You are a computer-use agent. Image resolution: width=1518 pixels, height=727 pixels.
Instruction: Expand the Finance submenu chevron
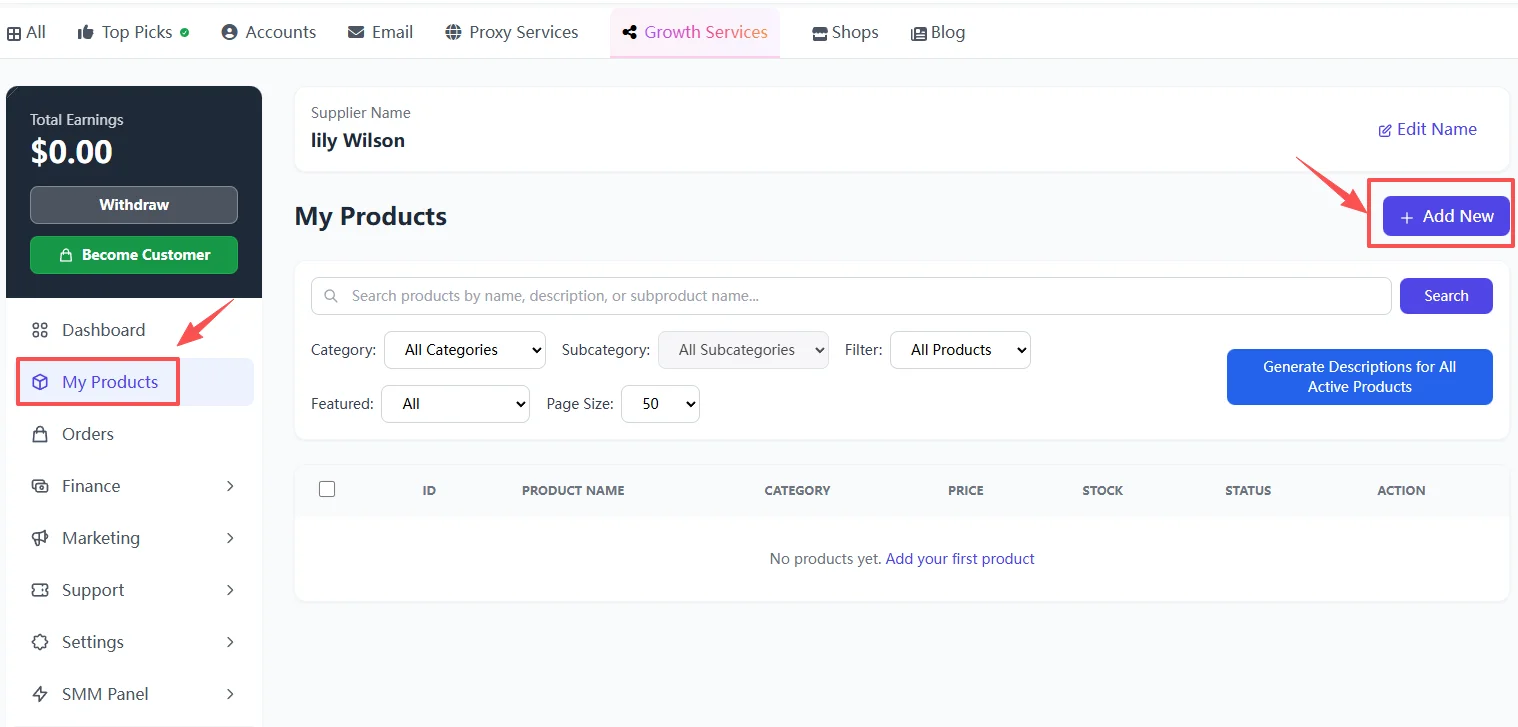tap(230, 486)
